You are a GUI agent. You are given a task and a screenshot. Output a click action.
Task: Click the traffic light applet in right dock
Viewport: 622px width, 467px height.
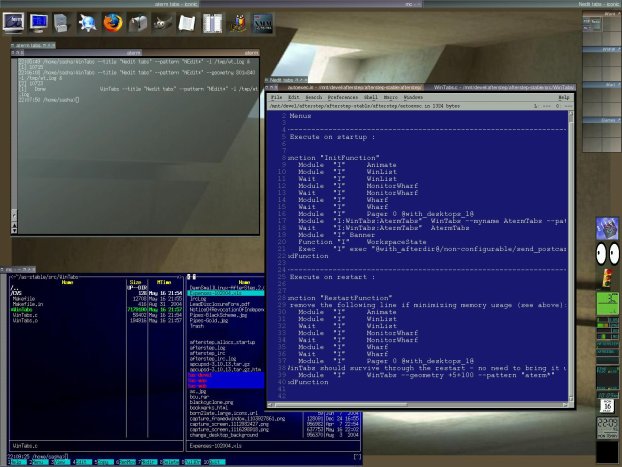(x=607, y=278)
